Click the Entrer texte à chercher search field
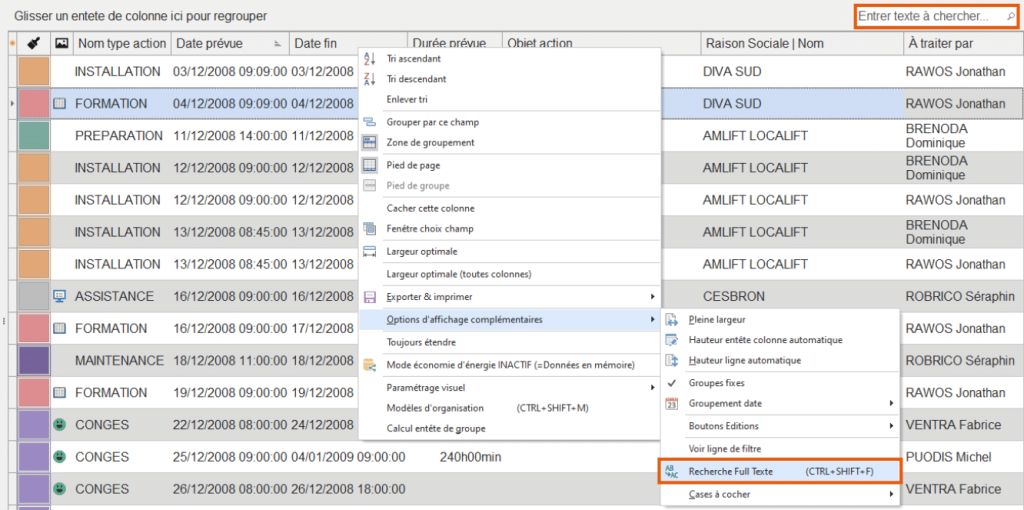Image resolution: width=1024 pixels, height=510 pixels. pos(929,17)
